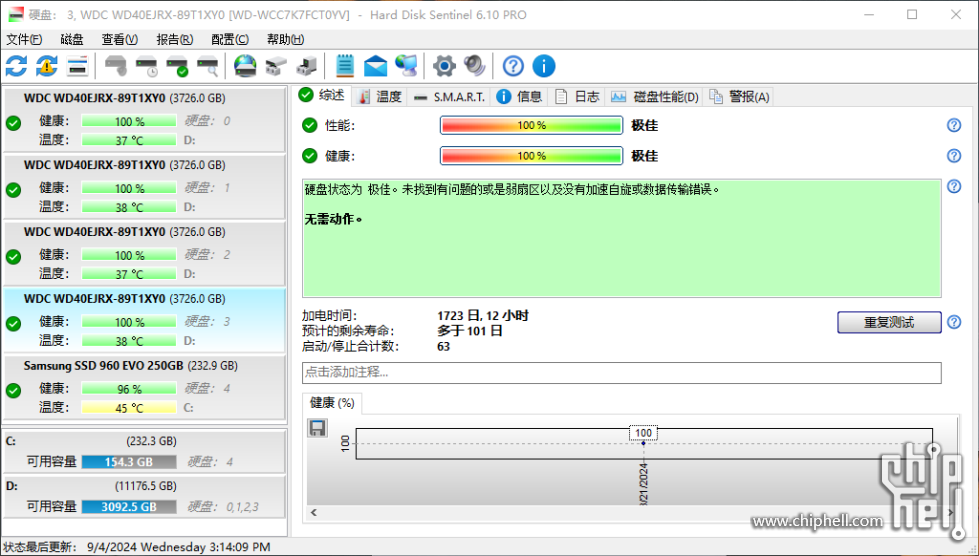The height and width of the screenshot is (556, 979).
Task: Click the help icon beside 性能 bar
Action: coord(954,125)
